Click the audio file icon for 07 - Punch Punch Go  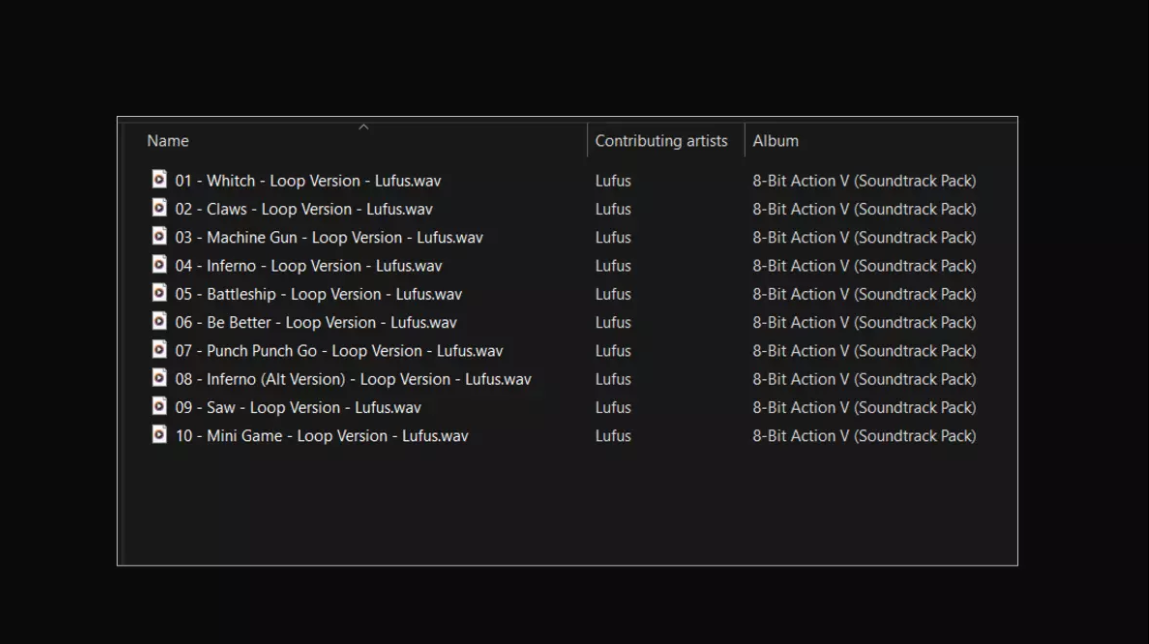[159, 349]
